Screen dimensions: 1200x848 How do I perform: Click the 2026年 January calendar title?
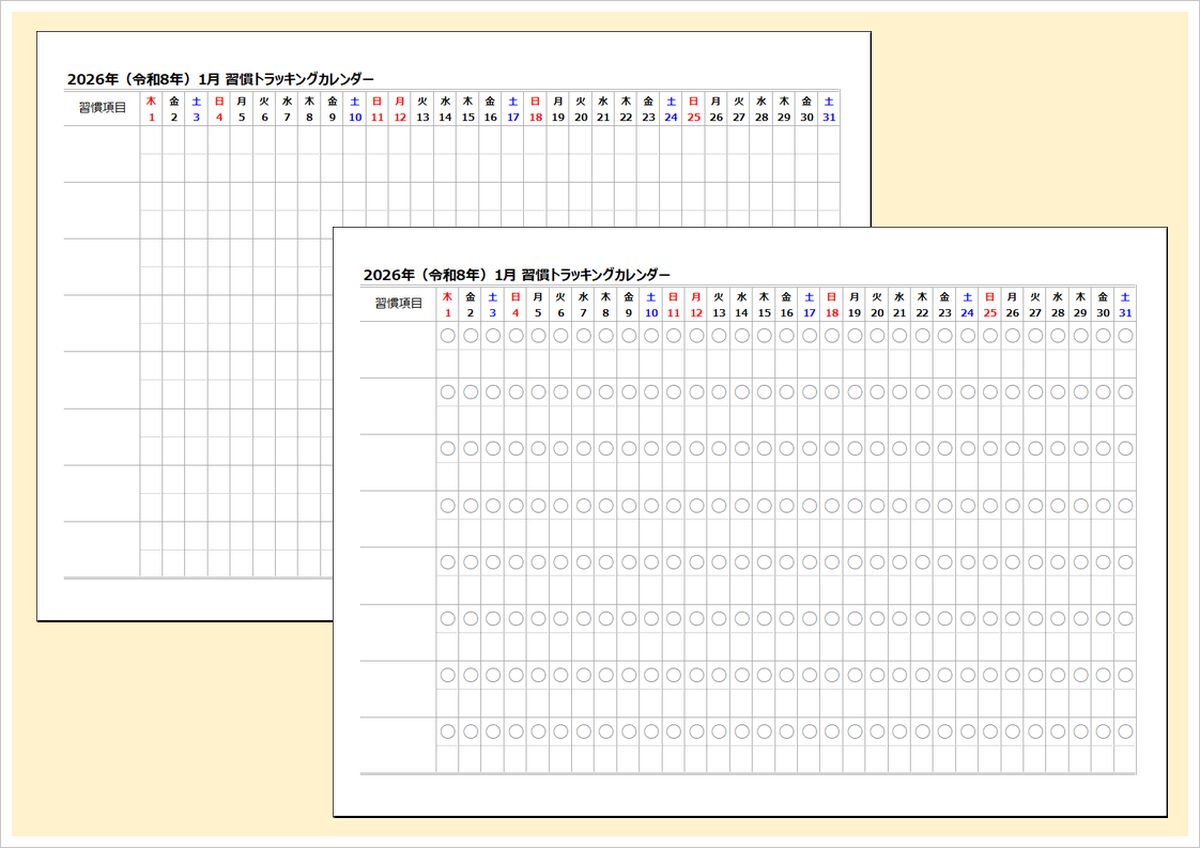click(518, 273)
